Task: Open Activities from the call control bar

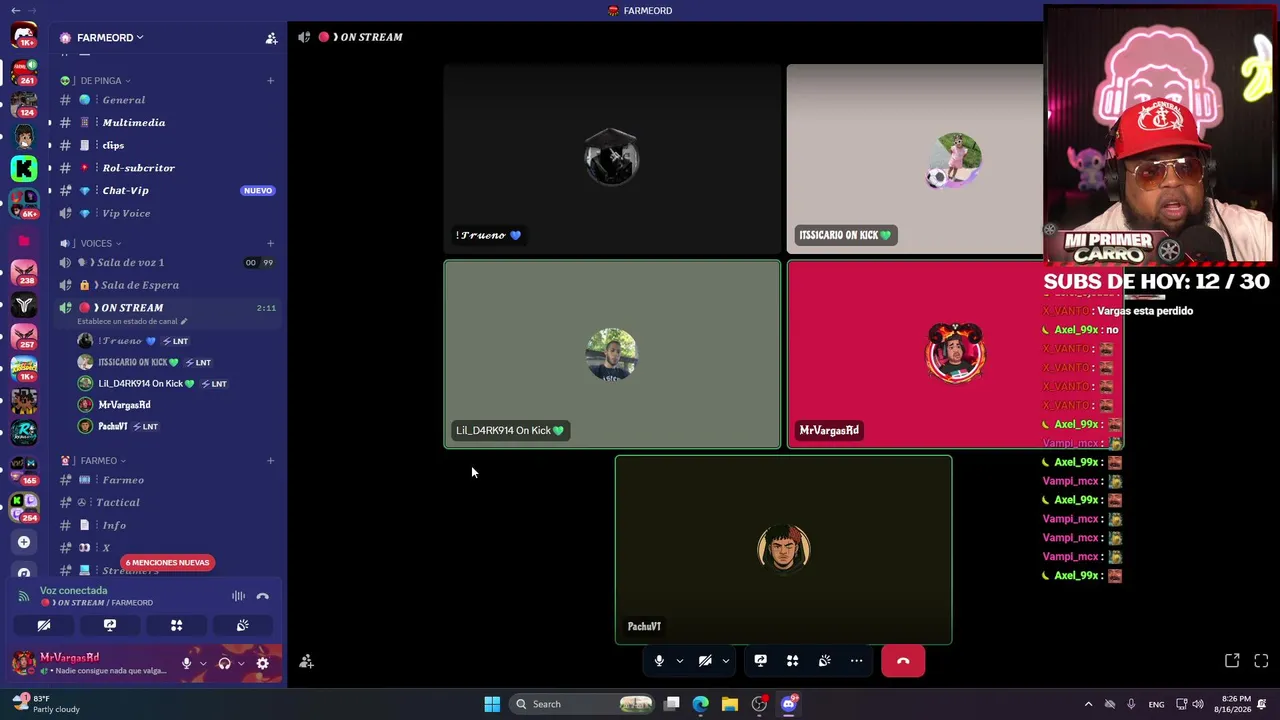Action: point(793,661)
